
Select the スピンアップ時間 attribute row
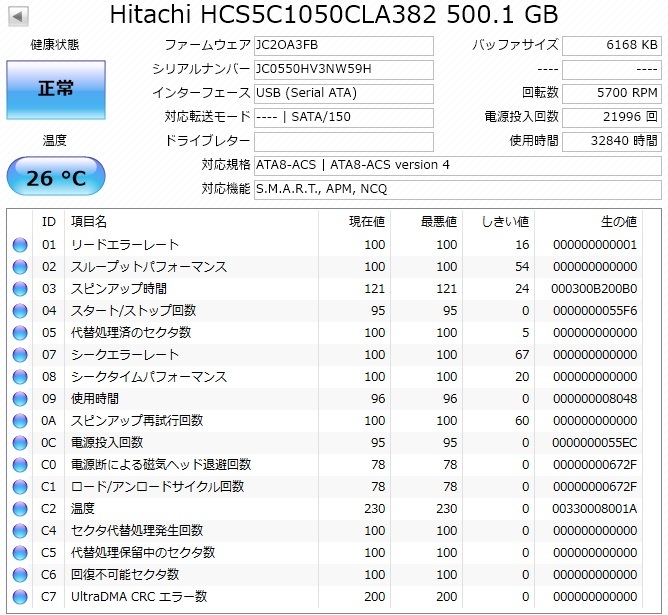pyautogui.click(x=327, y=289)
